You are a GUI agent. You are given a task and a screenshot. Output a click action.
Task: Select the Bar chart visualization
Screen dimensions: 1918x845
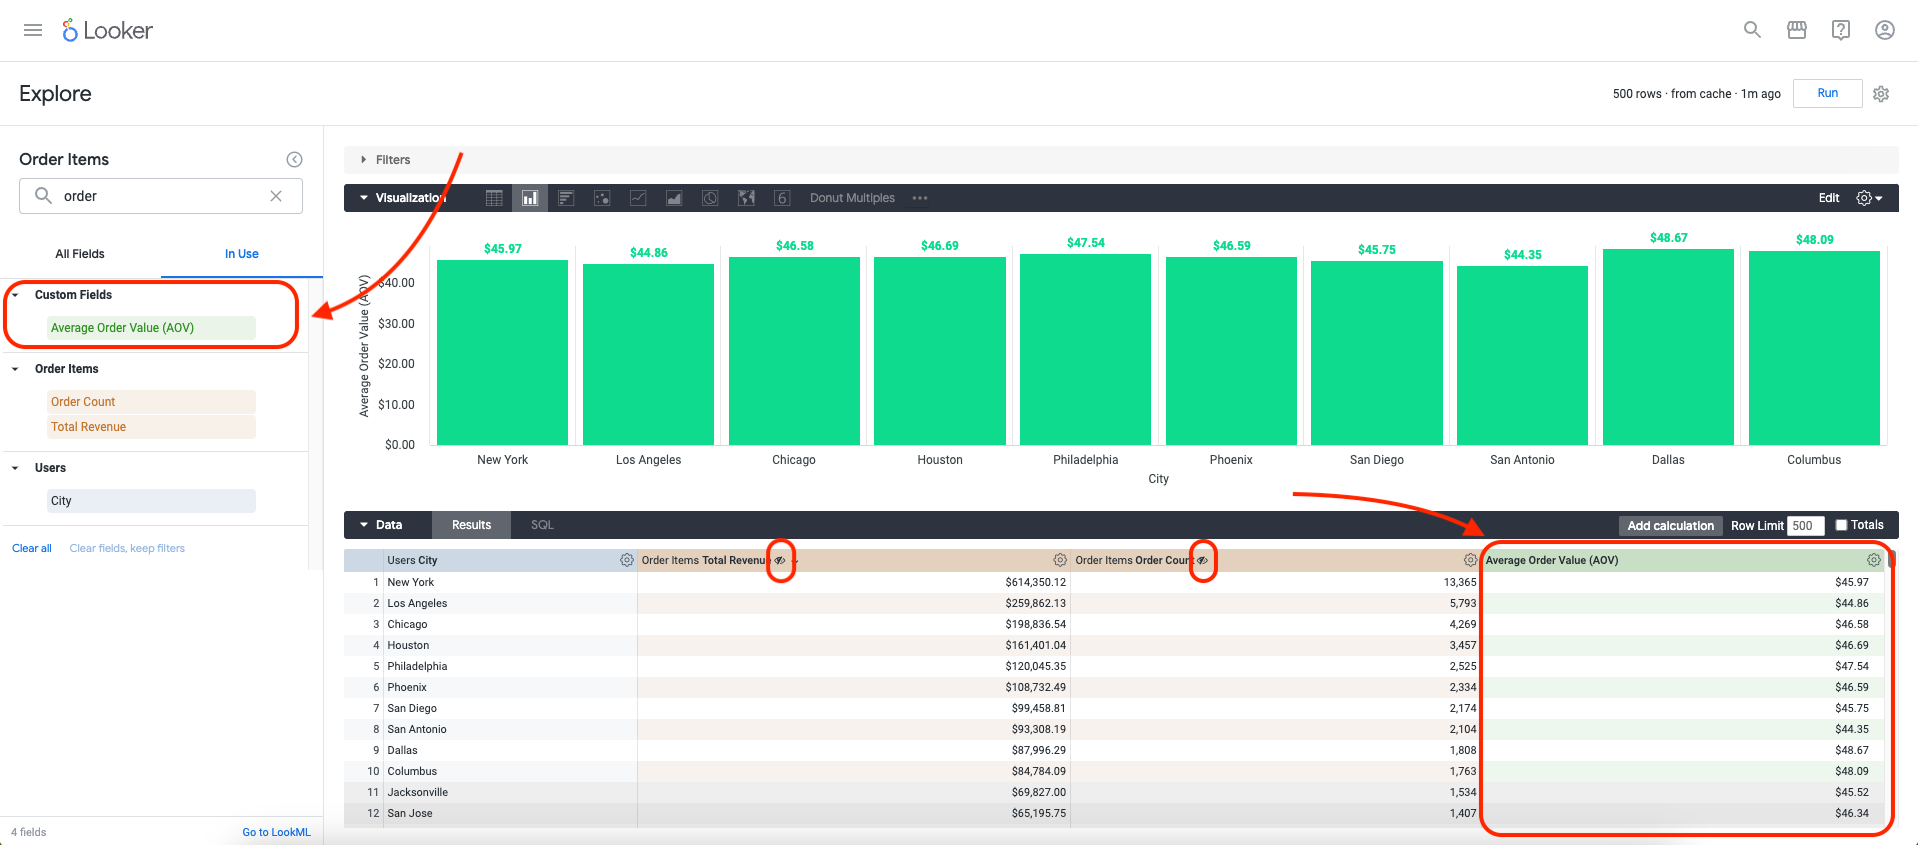566,198
